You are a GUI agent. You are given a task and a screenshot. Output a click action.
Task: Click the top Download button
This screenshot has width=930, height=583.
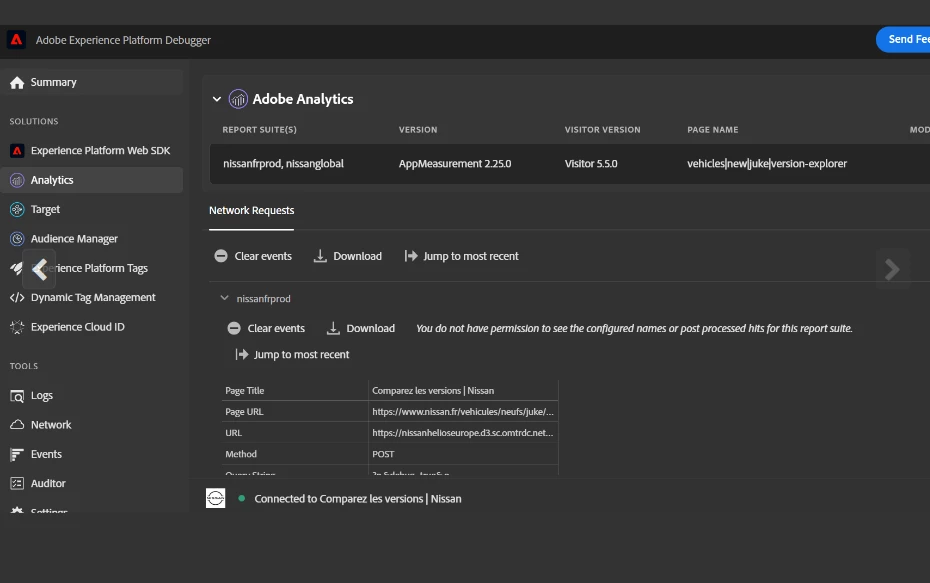tap(348, 256)
